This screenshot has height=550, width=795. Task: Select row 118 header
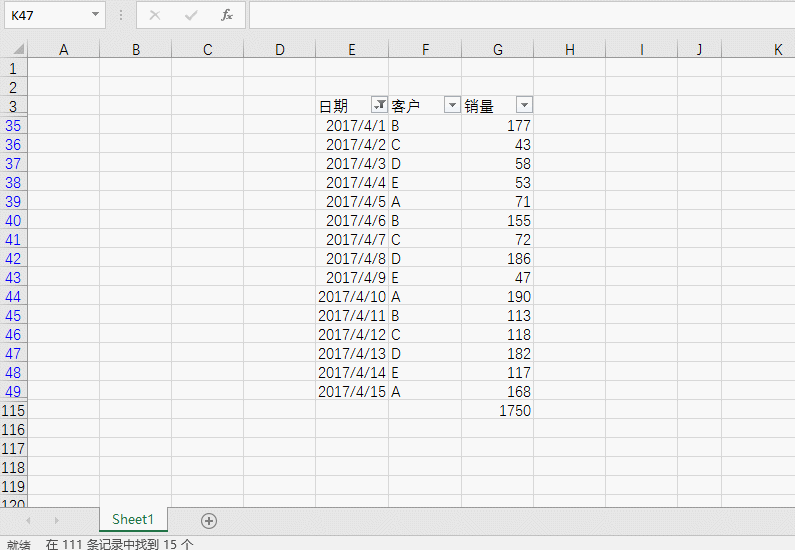[14, 467]
